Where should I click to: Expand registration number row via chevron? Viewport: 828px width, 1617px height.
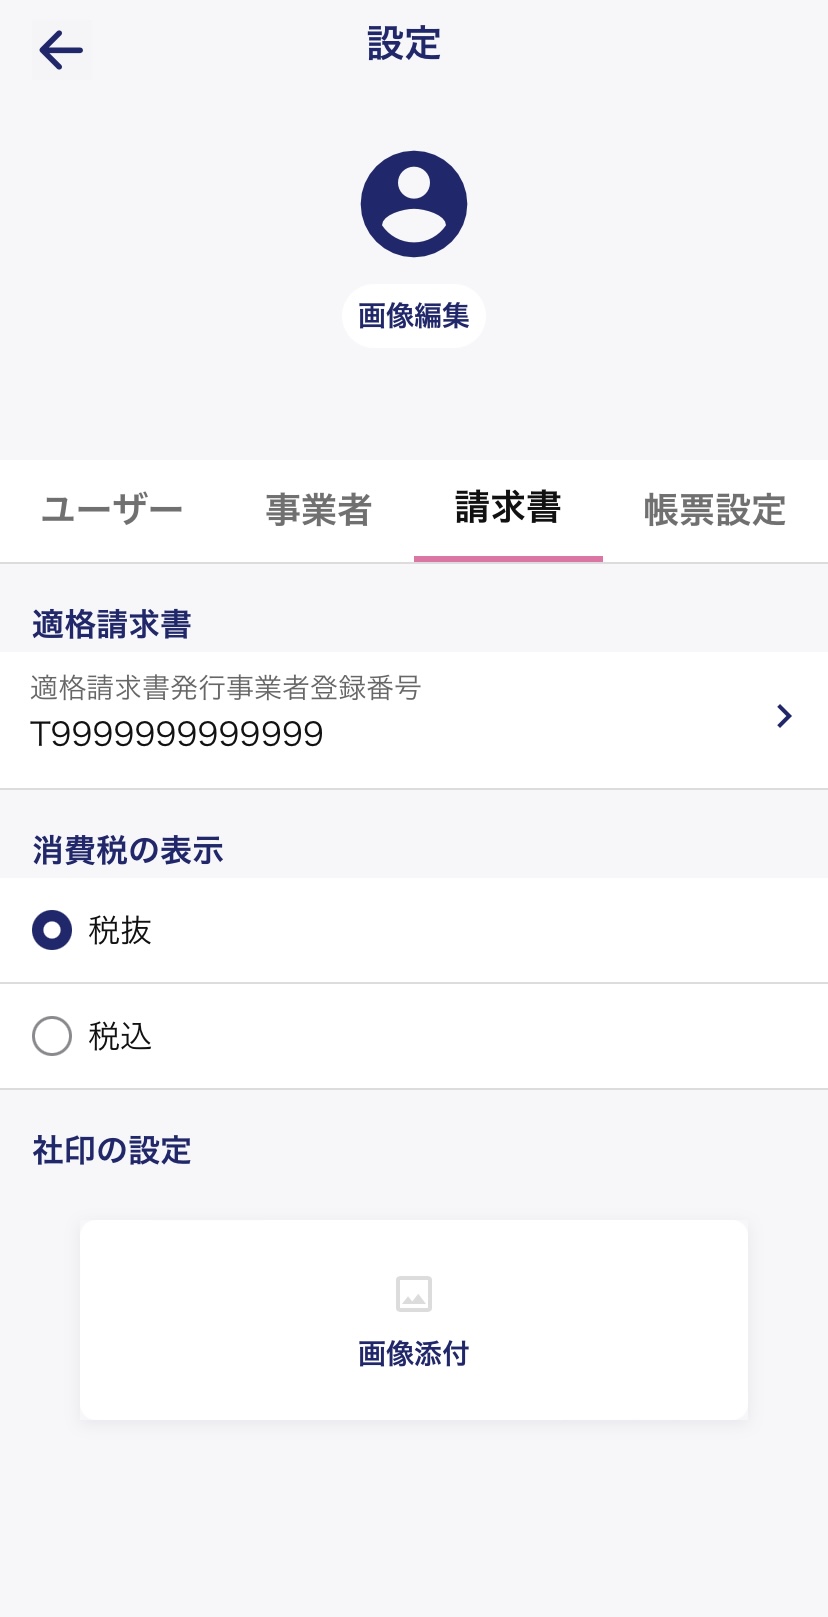coord(784,716)
